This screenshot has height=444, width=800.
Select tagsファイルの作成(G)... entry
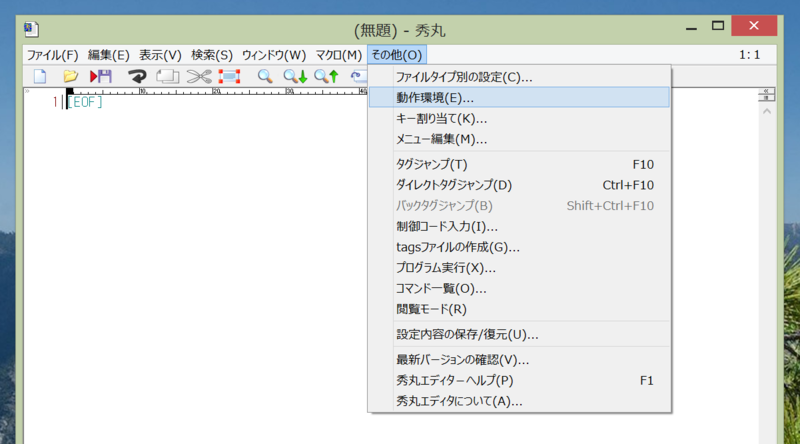point(519,247)
